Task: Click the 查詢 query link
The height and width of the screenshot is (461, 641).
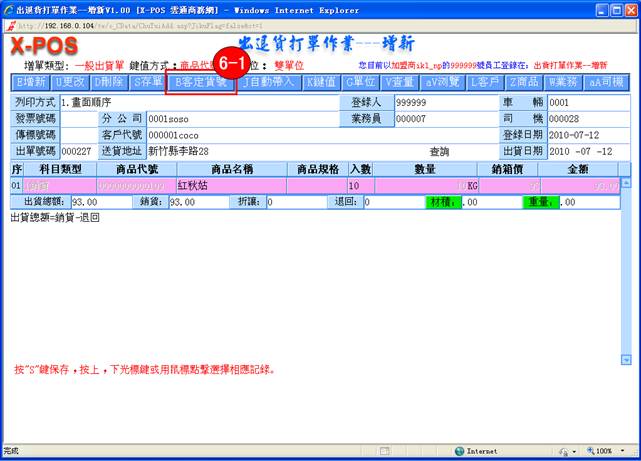Action: [x=440, y=151]
